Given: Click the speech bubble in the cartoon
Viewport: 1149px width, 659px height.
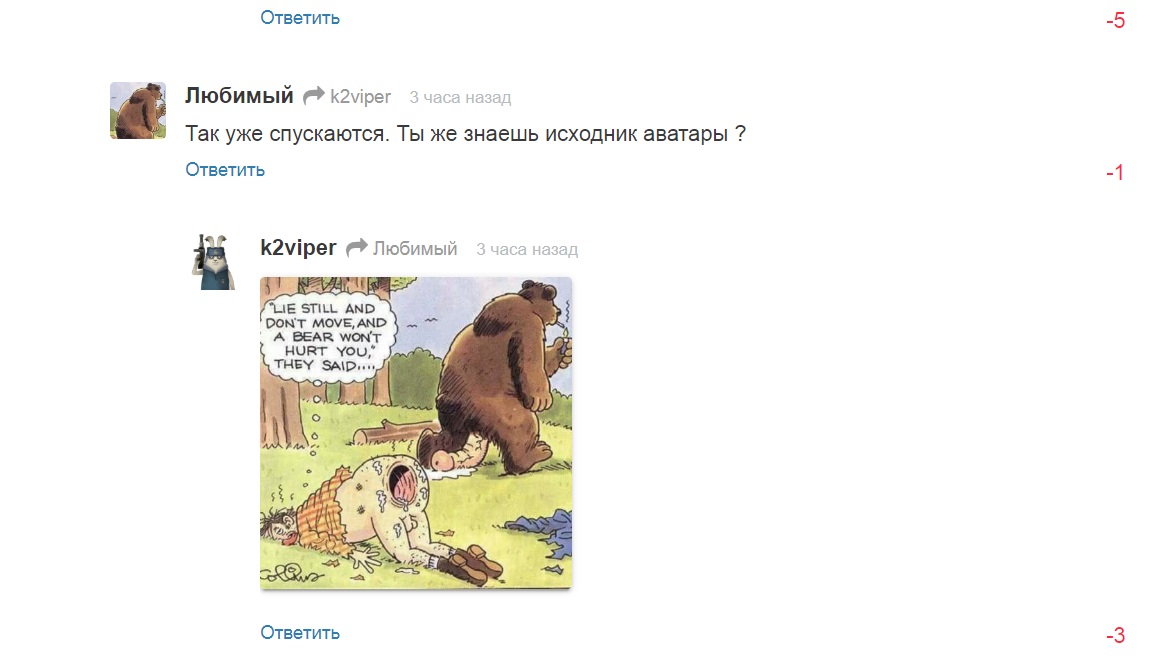Looking at the screenshot, I should 328,336.
